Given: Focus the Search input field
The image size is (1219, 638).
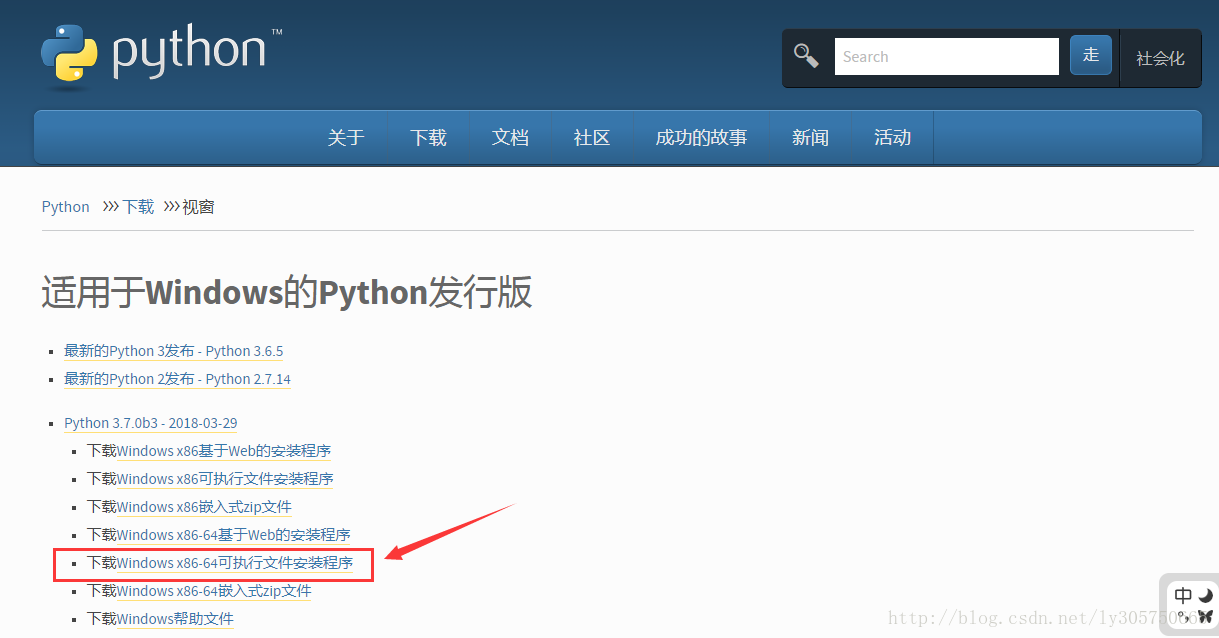Looking at the screenshot, I should pyautogui.click(x=946, y=57).
